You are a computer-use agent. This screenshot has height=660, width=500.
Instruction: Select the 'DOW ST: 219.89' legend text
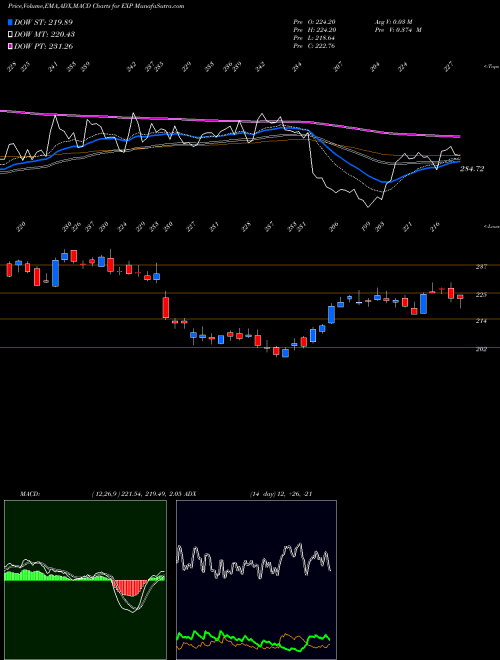point(44,22)
